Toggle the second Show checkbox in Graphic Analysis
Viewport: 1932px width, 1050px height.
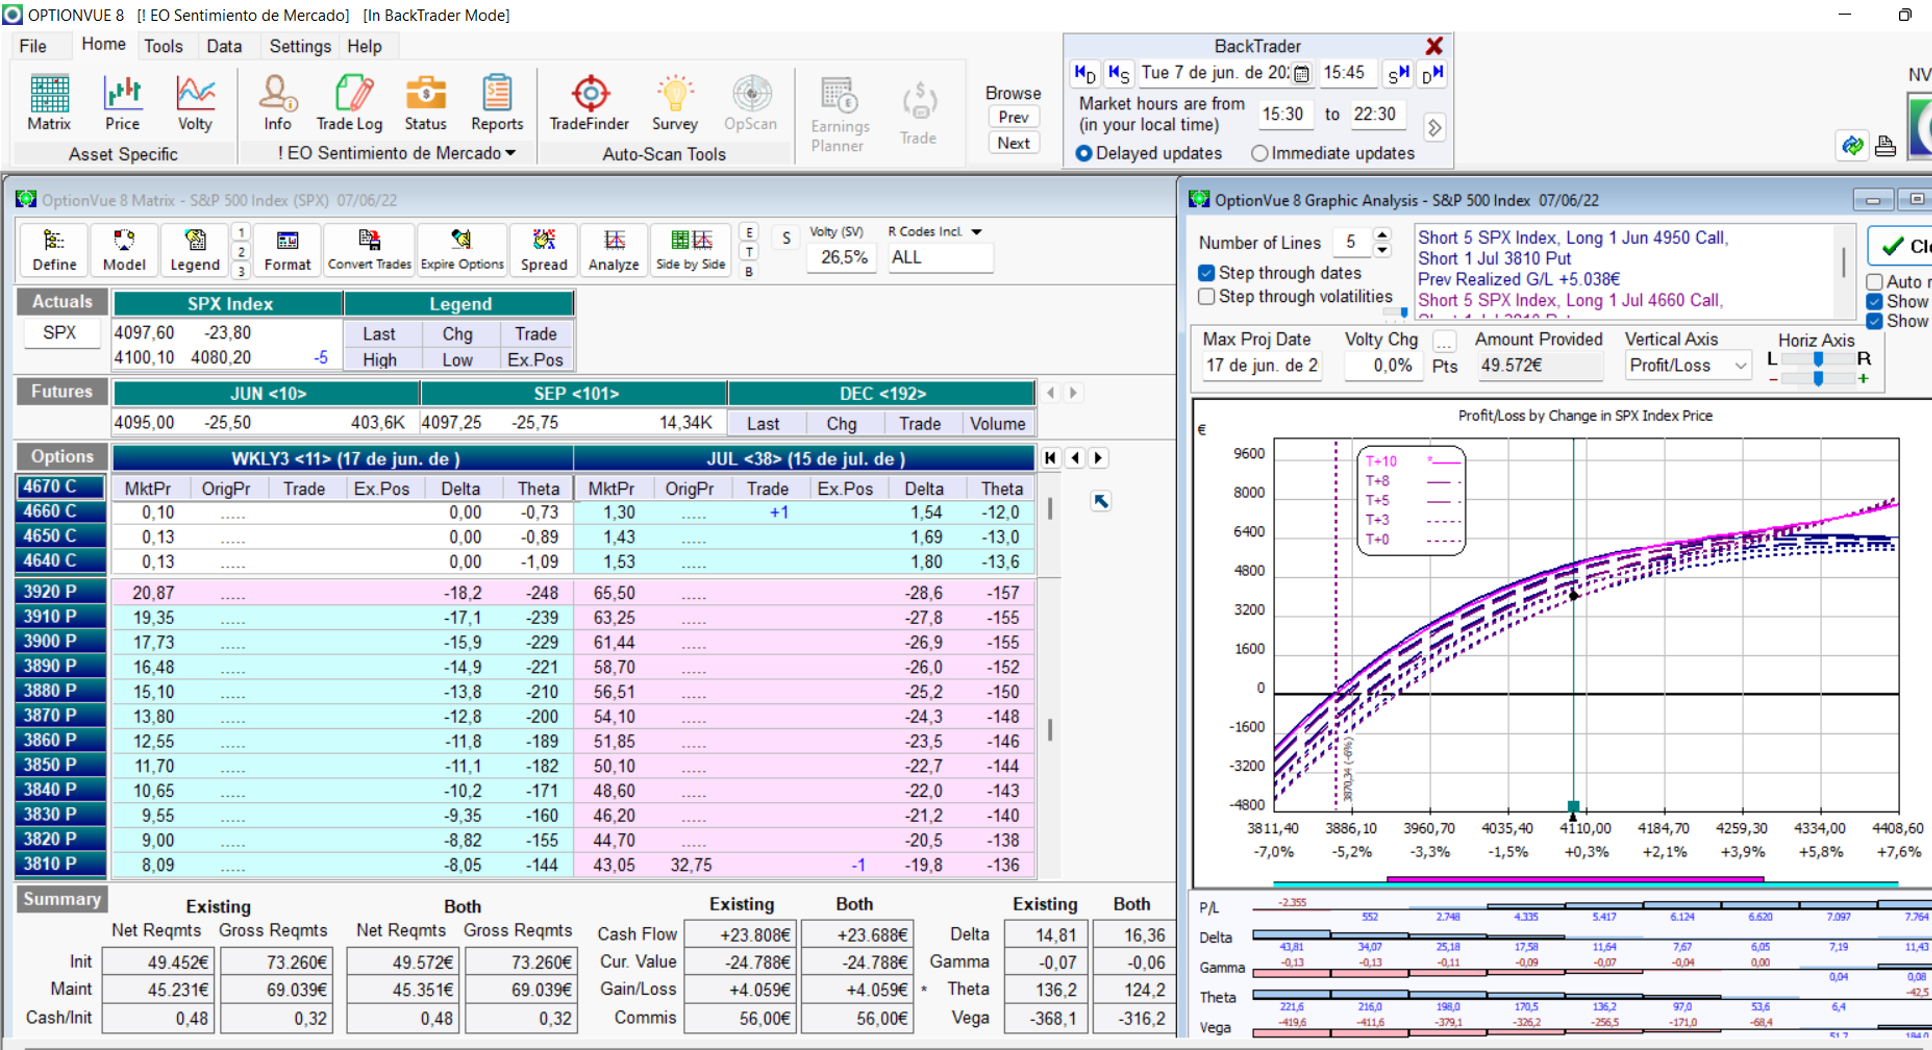click(1875, 321)
